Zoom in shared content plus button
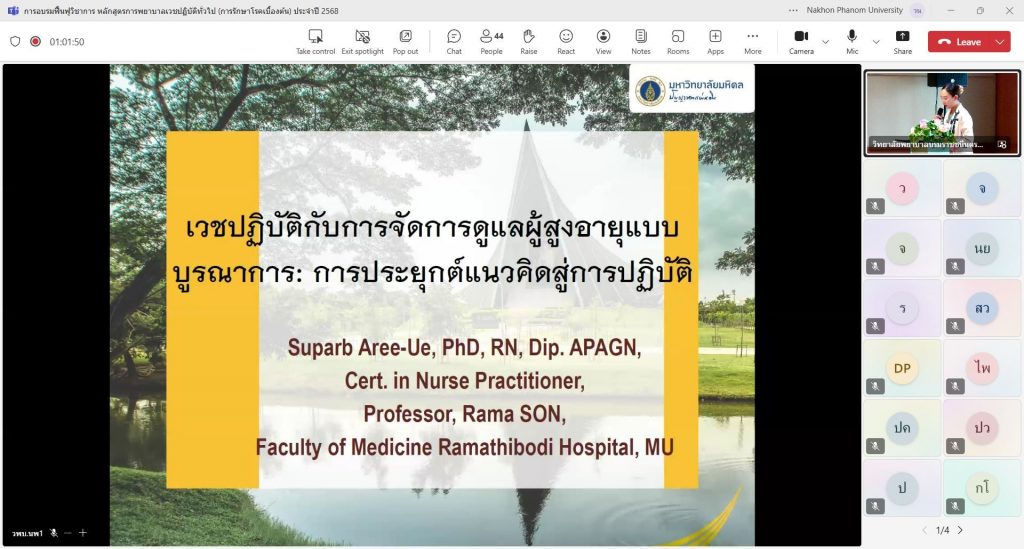The width and height of the screenshot is (1024, 549). tap(83, 533)
